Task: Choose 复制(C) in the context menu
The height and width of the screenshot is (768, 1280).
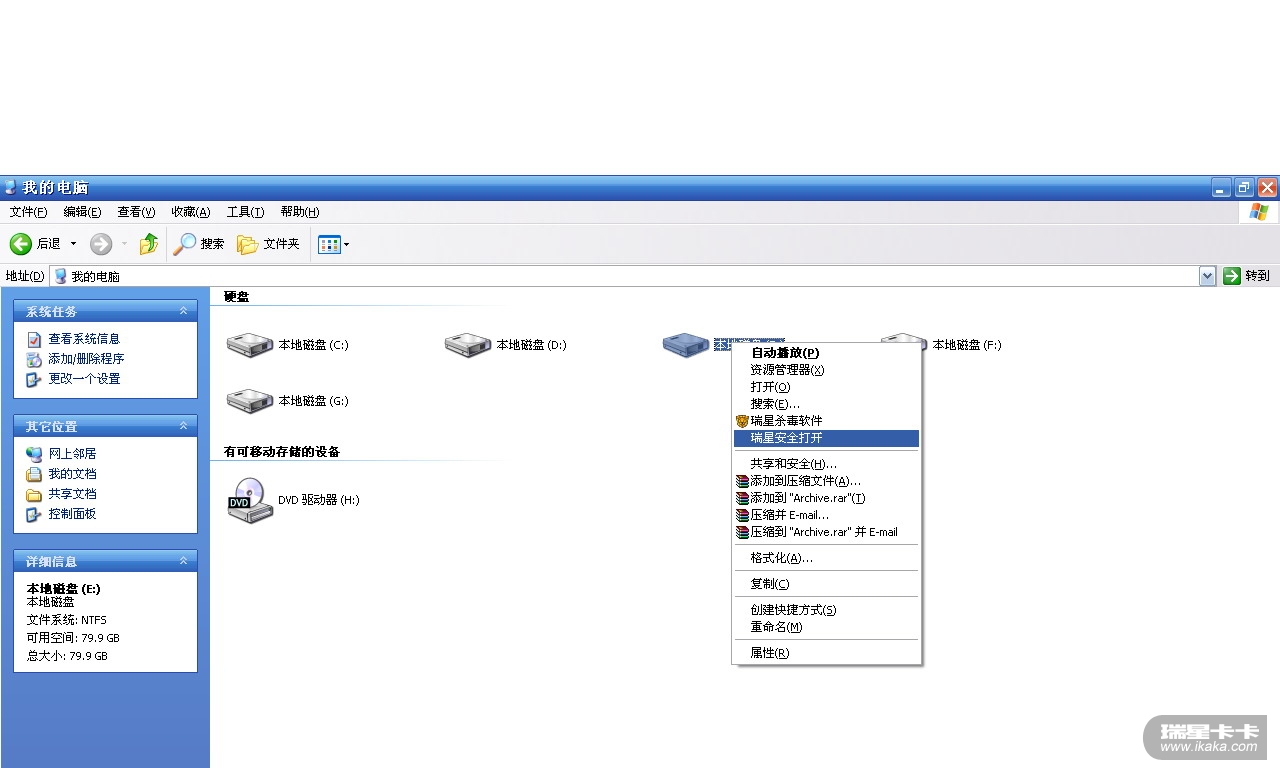Action: pos(826,584)
